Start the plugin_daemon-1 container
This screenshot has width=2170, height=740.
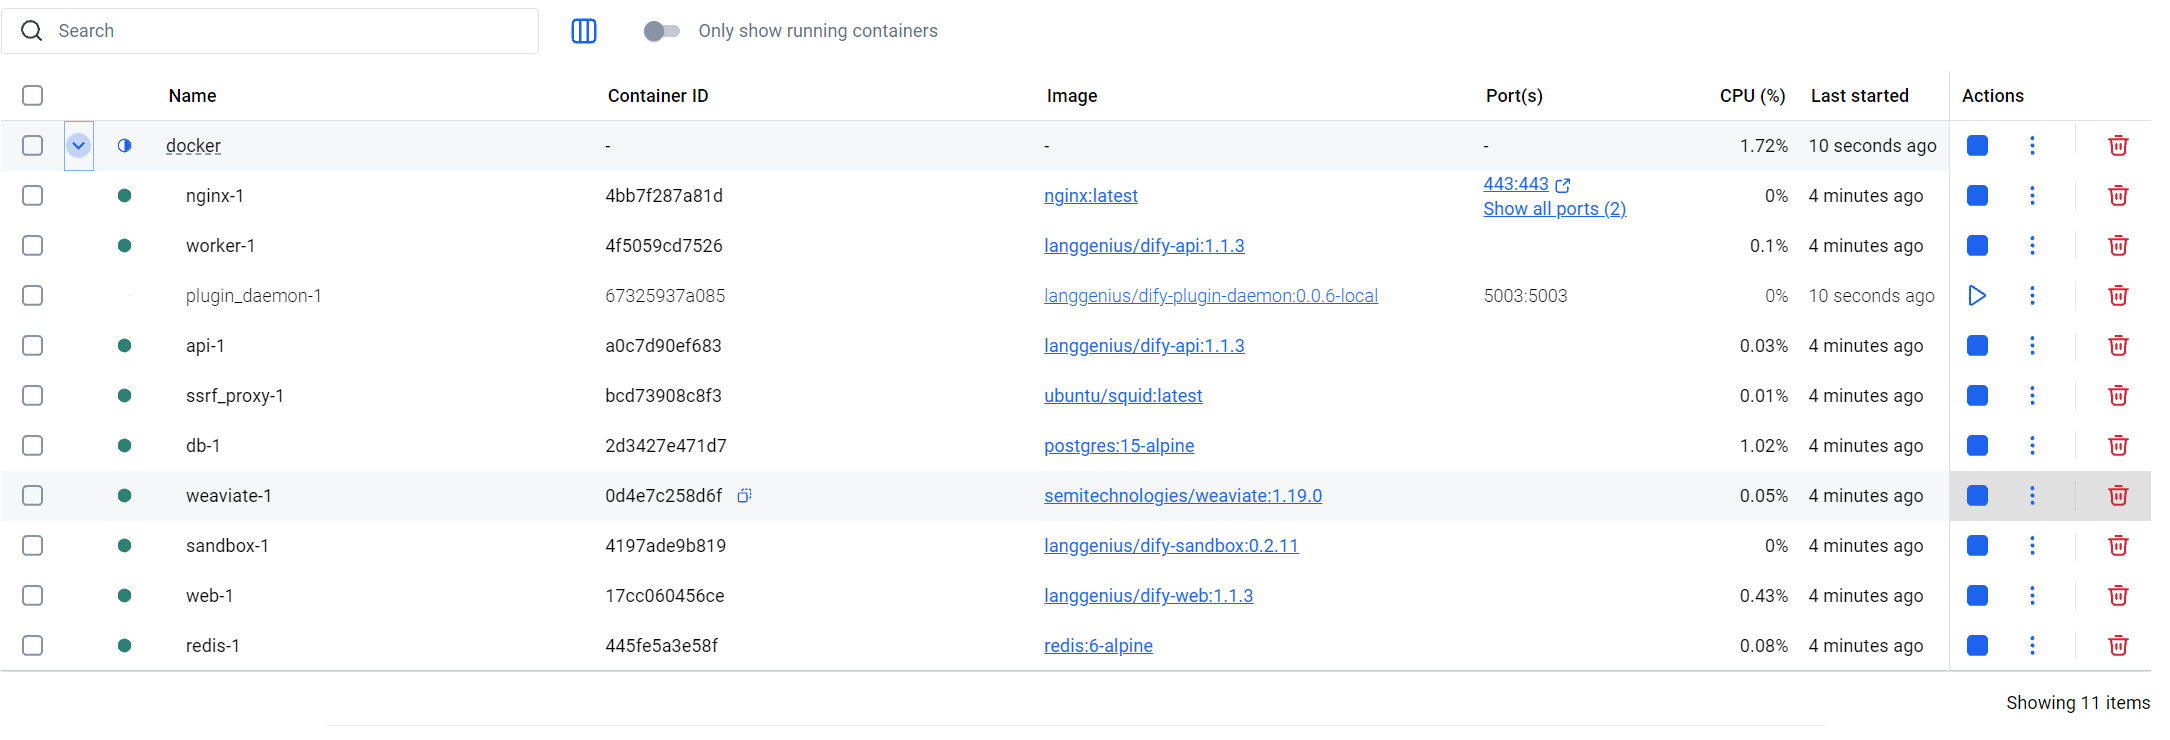tap(1977, 296)
